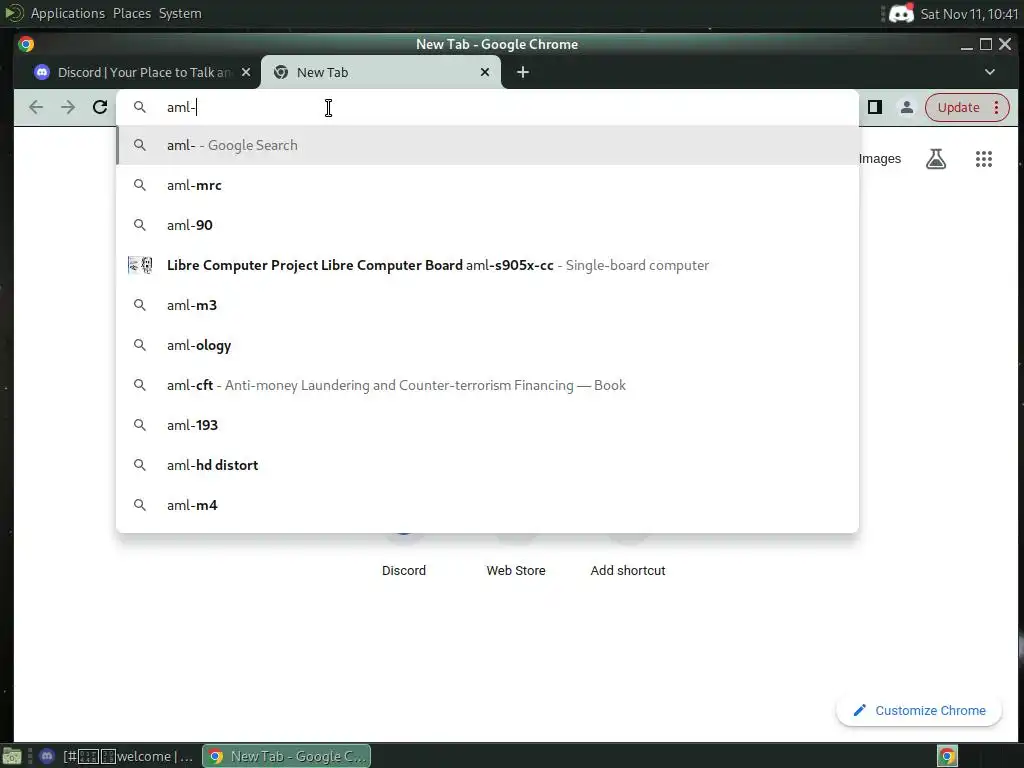Click search icon beside 'aml-hd distort'

pos(140,465)
